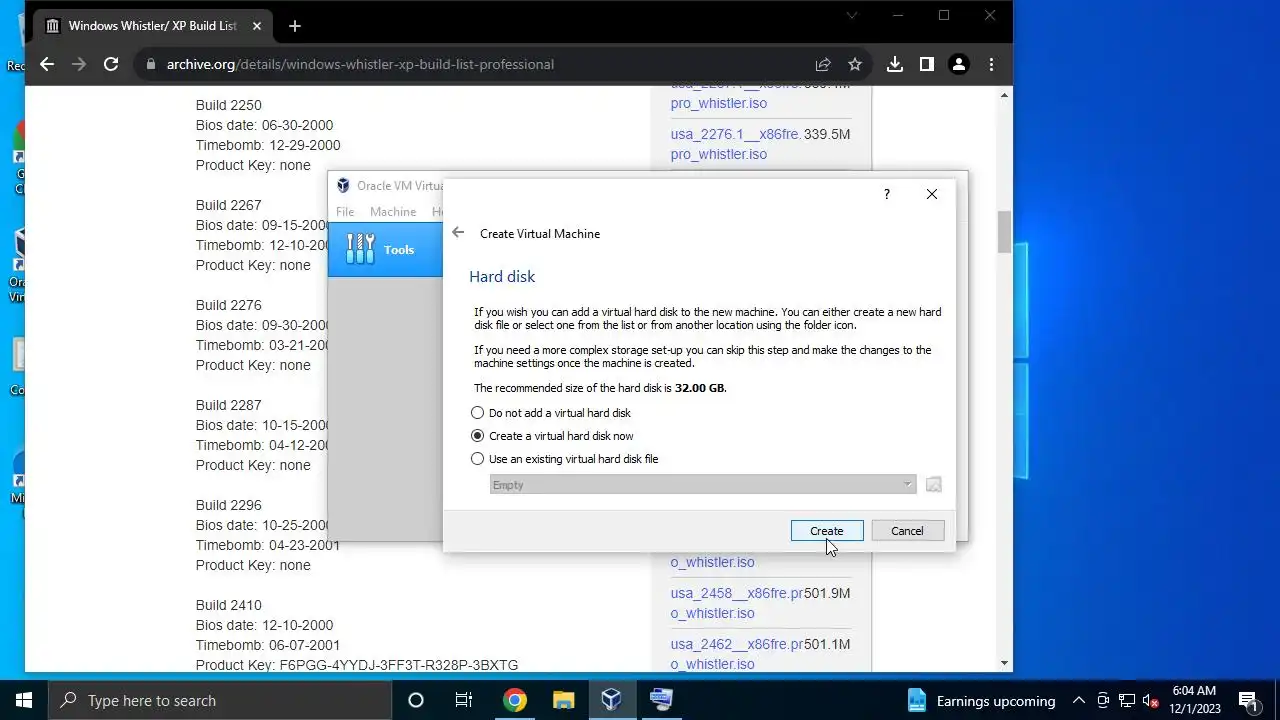Click the 'Timebomb: 04-23-2001' line
Image resolution: width=1280 pixels, height=720 pixels.
coord(268,545)
